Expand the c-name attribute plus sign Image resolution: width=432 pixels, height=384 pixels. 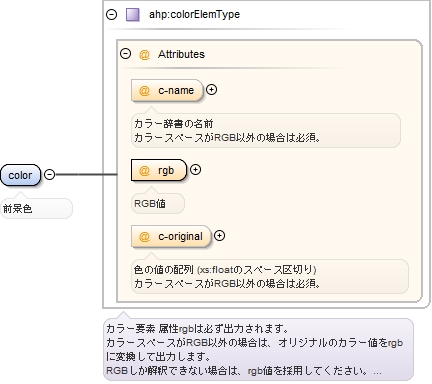[211, 90]
